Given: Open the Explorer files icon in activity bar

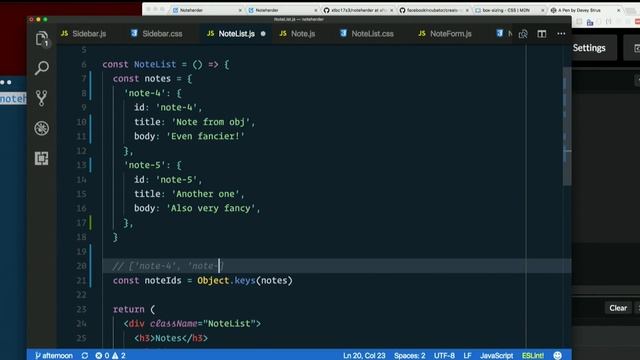Looking at the screenshot, I should (42, 39).
